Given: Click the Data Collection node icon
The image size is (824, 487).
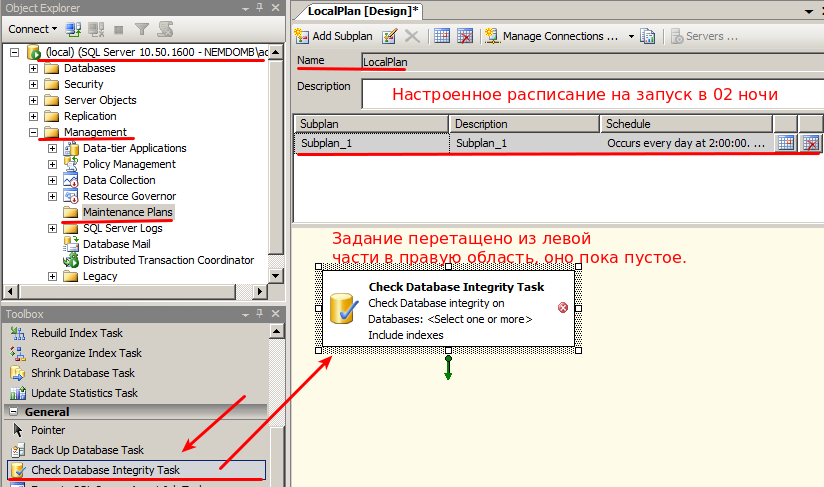Looking at the screenshot, I should pyautogui.click(x=71, y=180).
